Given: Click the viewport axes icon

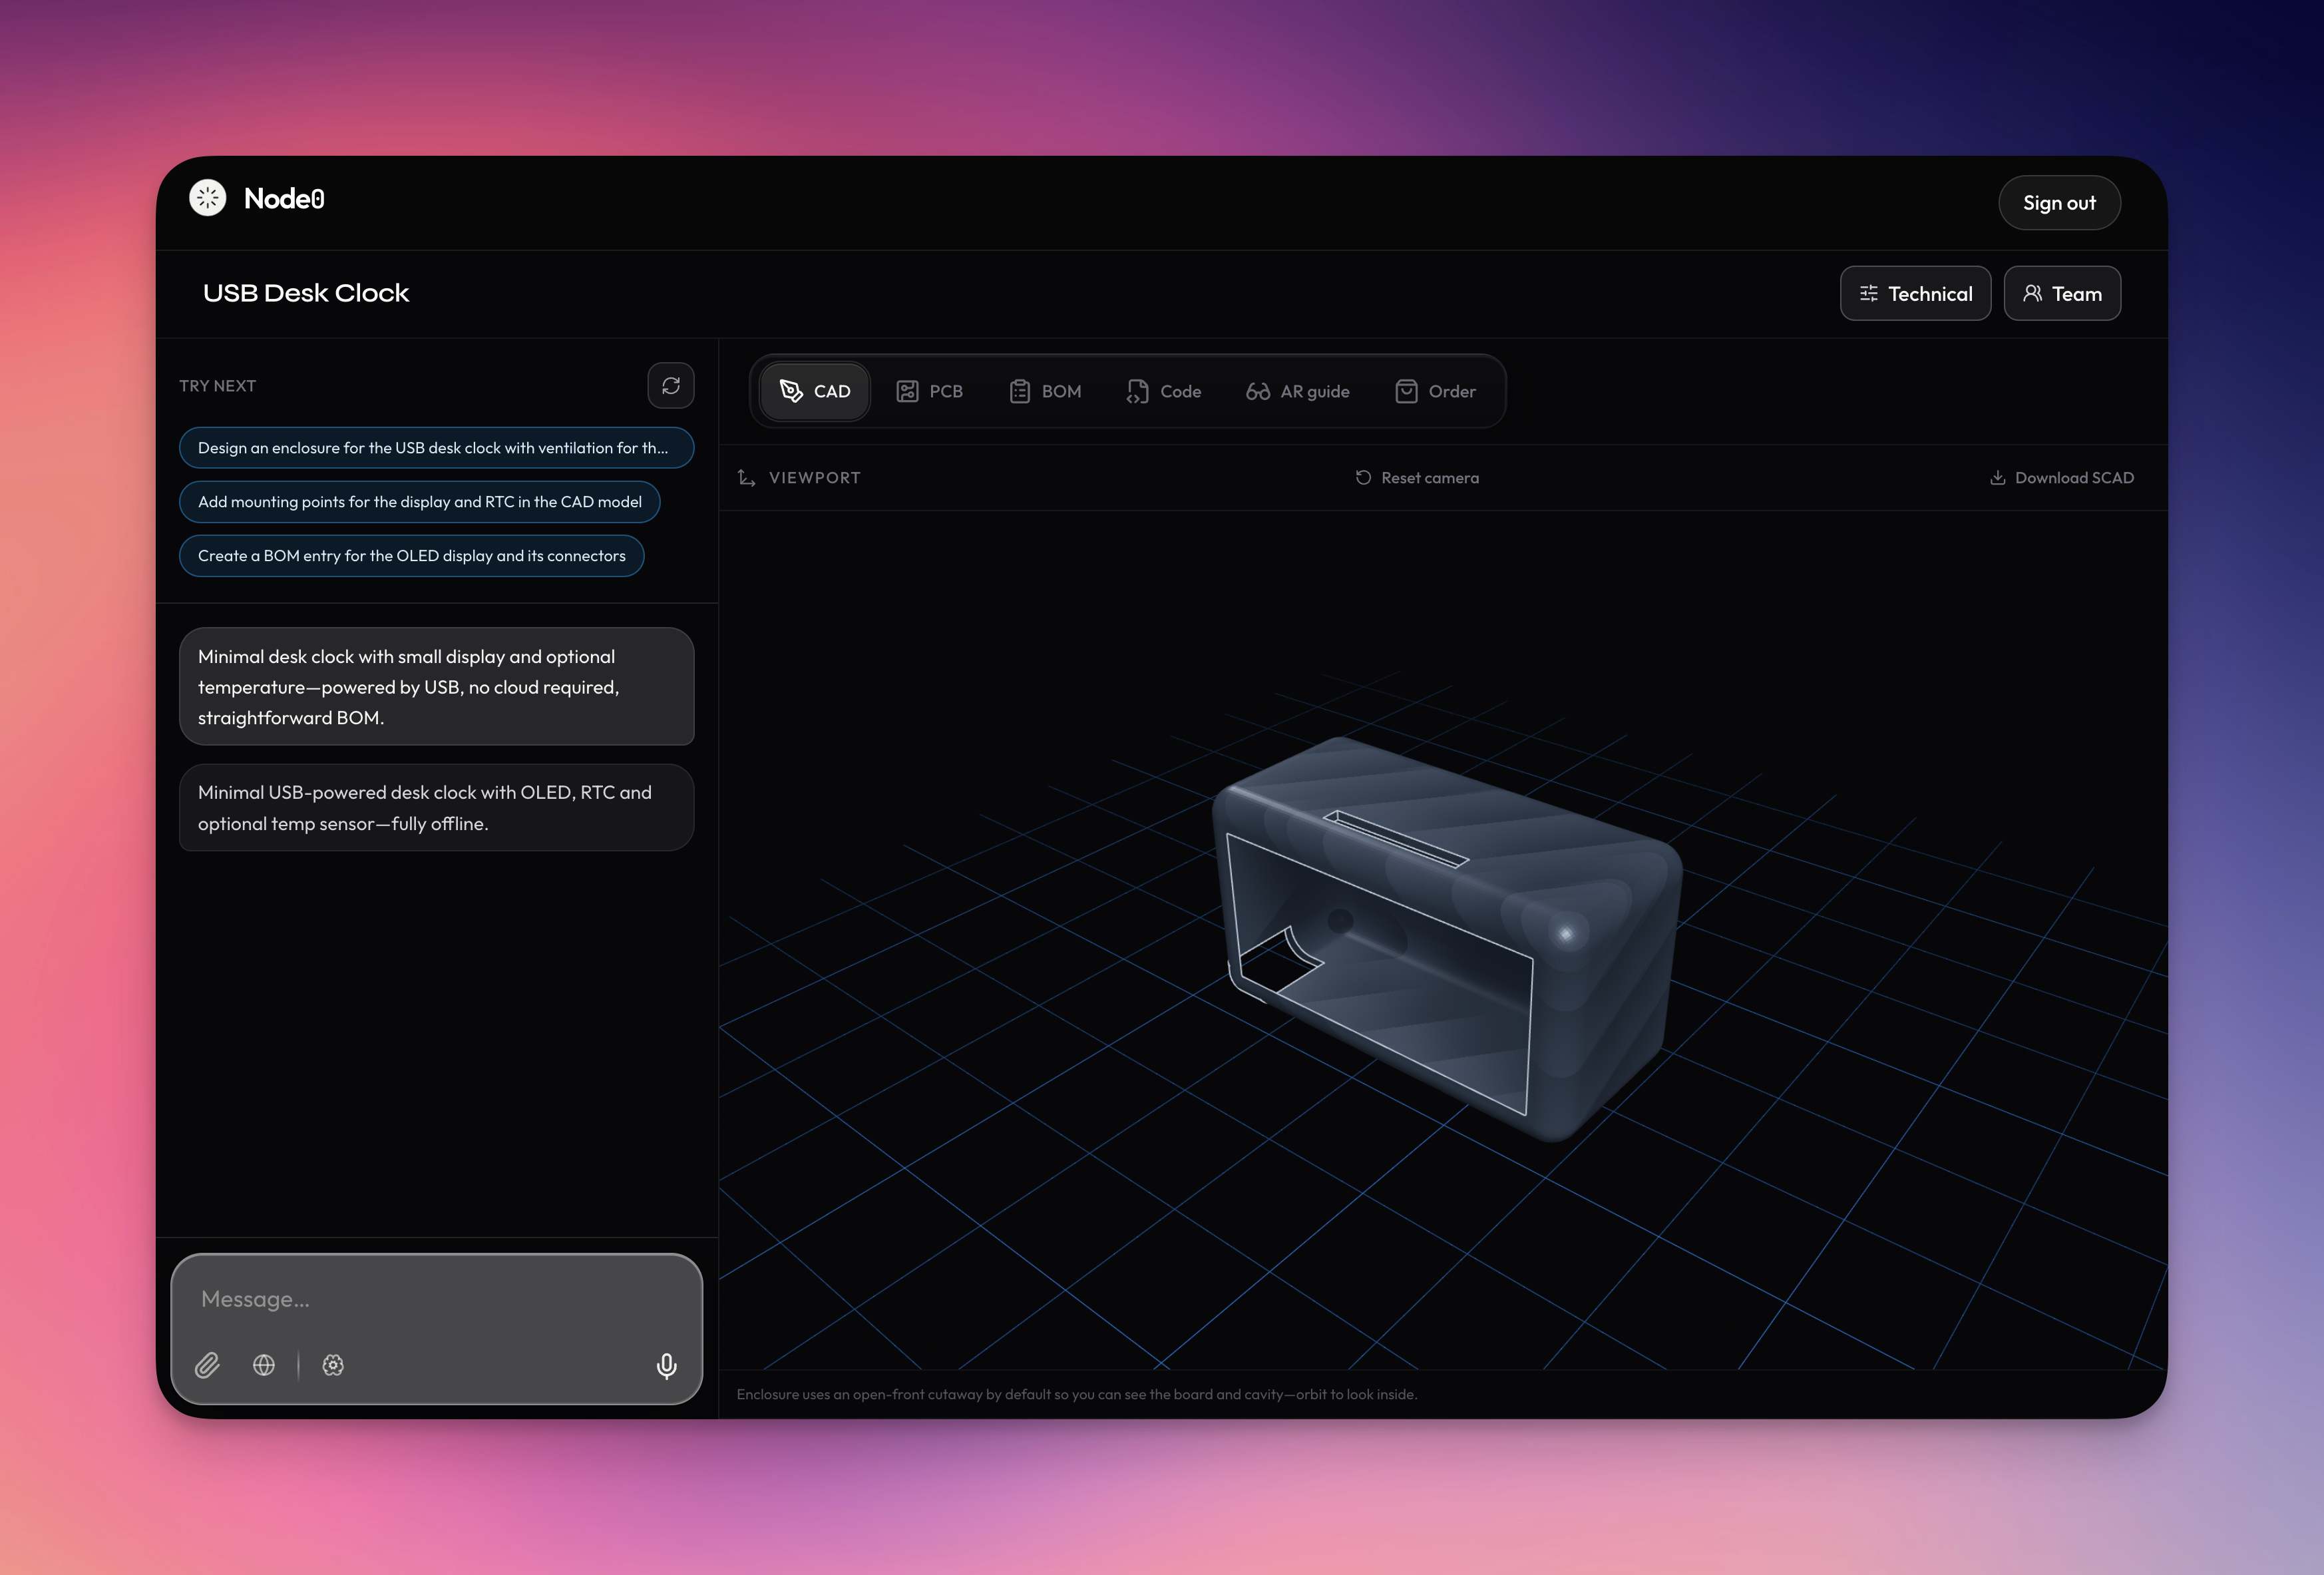Looking at the screenshot, I should (746, 478).
